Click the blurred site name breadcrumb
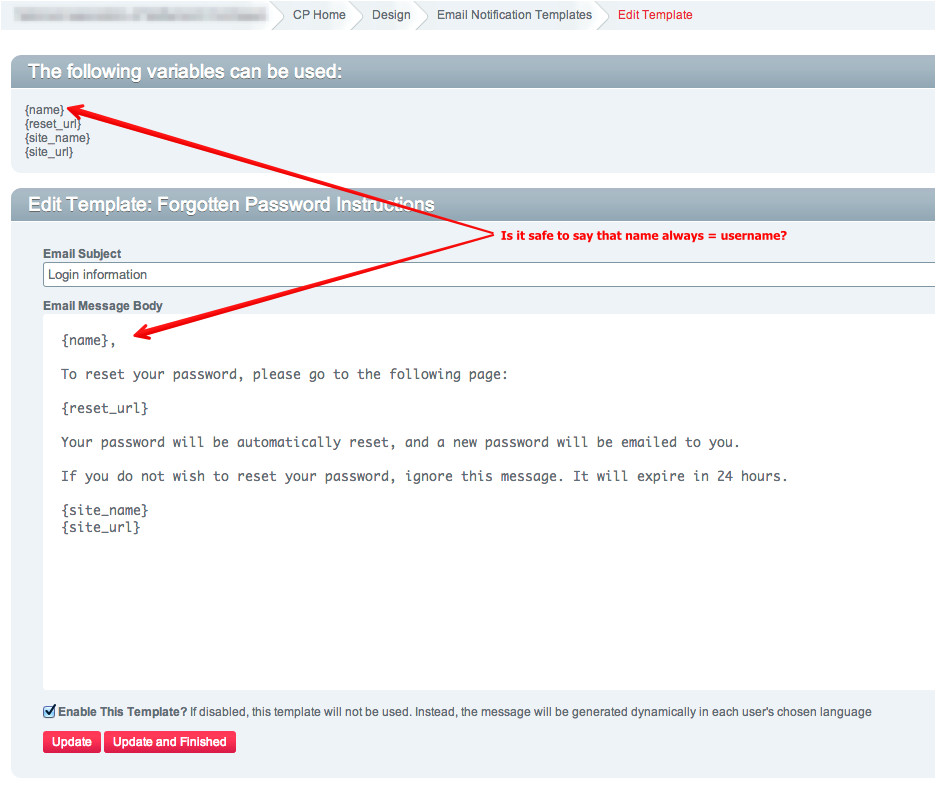This screenshot has height=798, width=936. click(x=140, y=15)
